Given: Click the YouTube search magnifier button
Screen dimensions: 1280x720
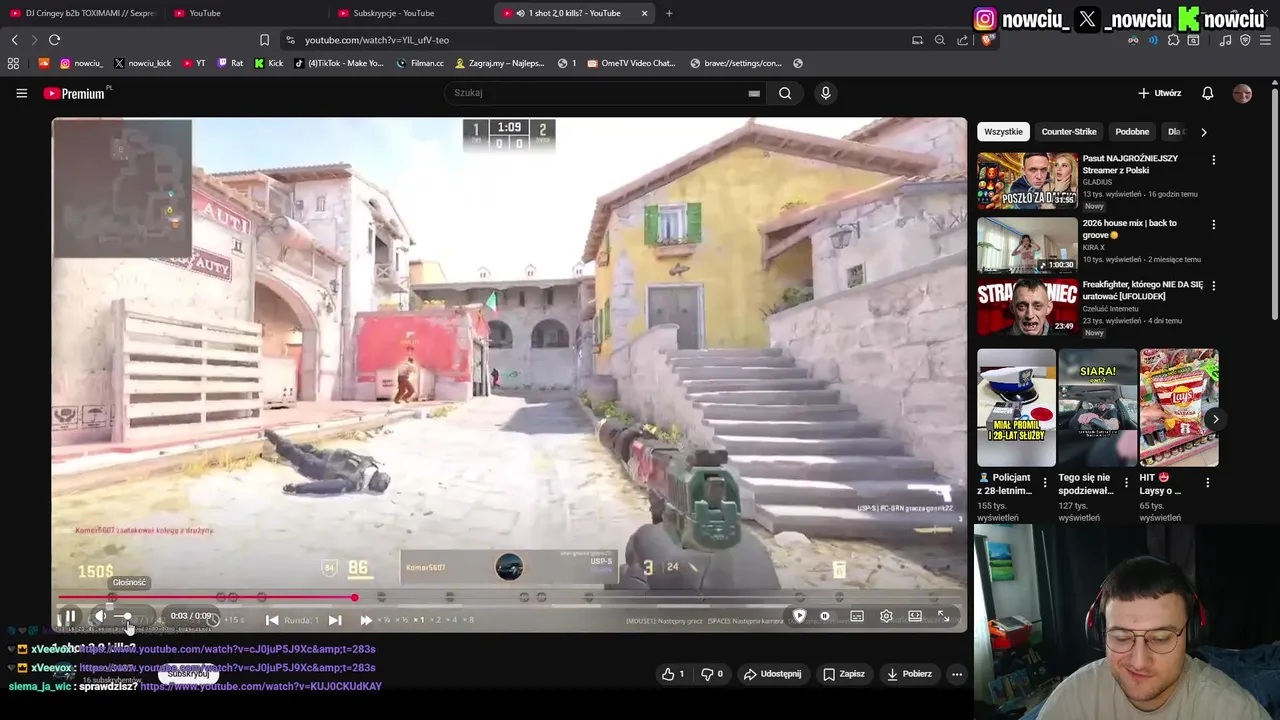Looking at the screenshot, I should [x=785, y=93].
